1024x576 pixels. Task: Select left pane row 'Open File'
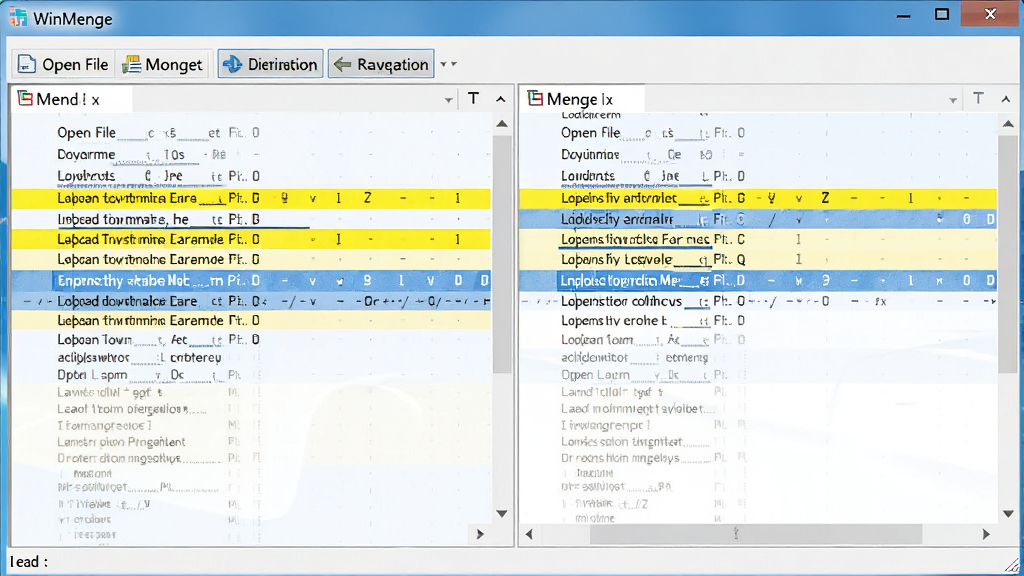pyautogui.click(x=252, y=133)
